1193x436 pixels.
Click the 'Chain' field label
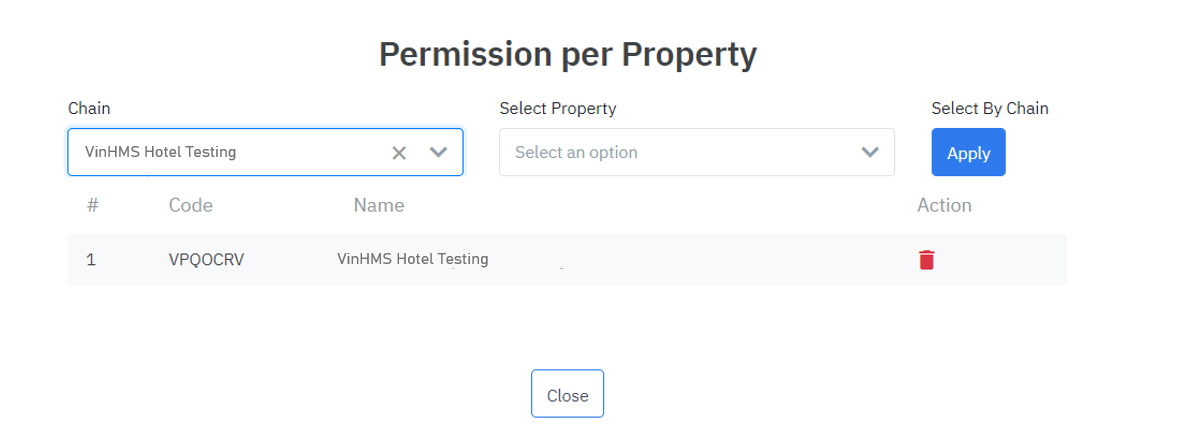[x=89, y=108]
